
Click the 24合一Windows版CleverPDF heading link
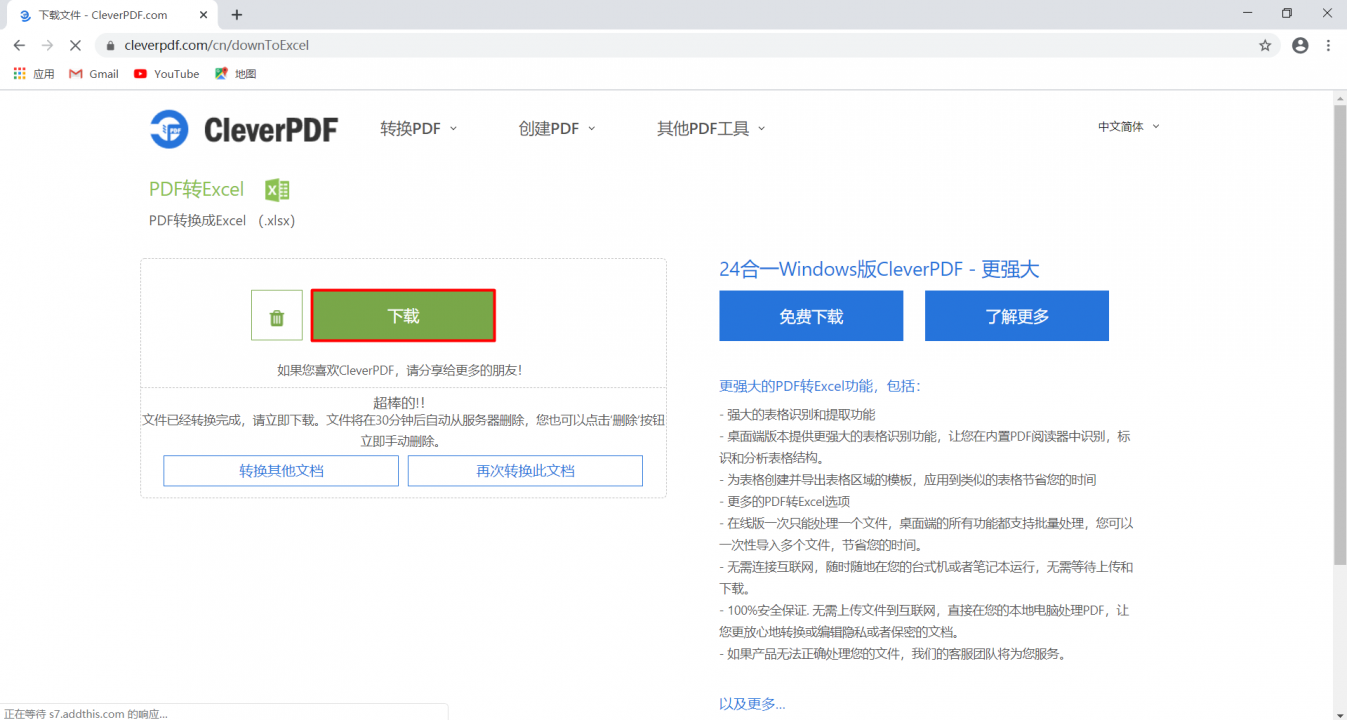pyautogui.click(x=879, y=269)
